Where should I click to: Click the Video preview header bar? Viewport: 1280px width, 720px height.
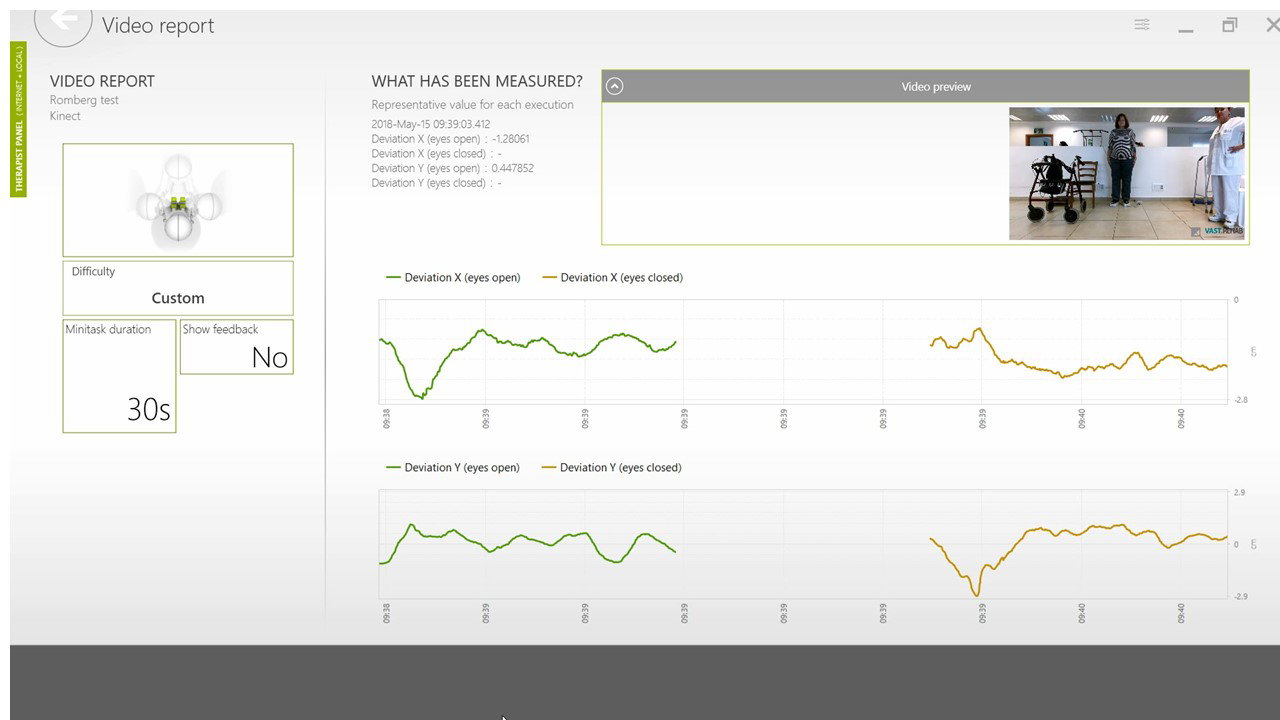[935, 86]
